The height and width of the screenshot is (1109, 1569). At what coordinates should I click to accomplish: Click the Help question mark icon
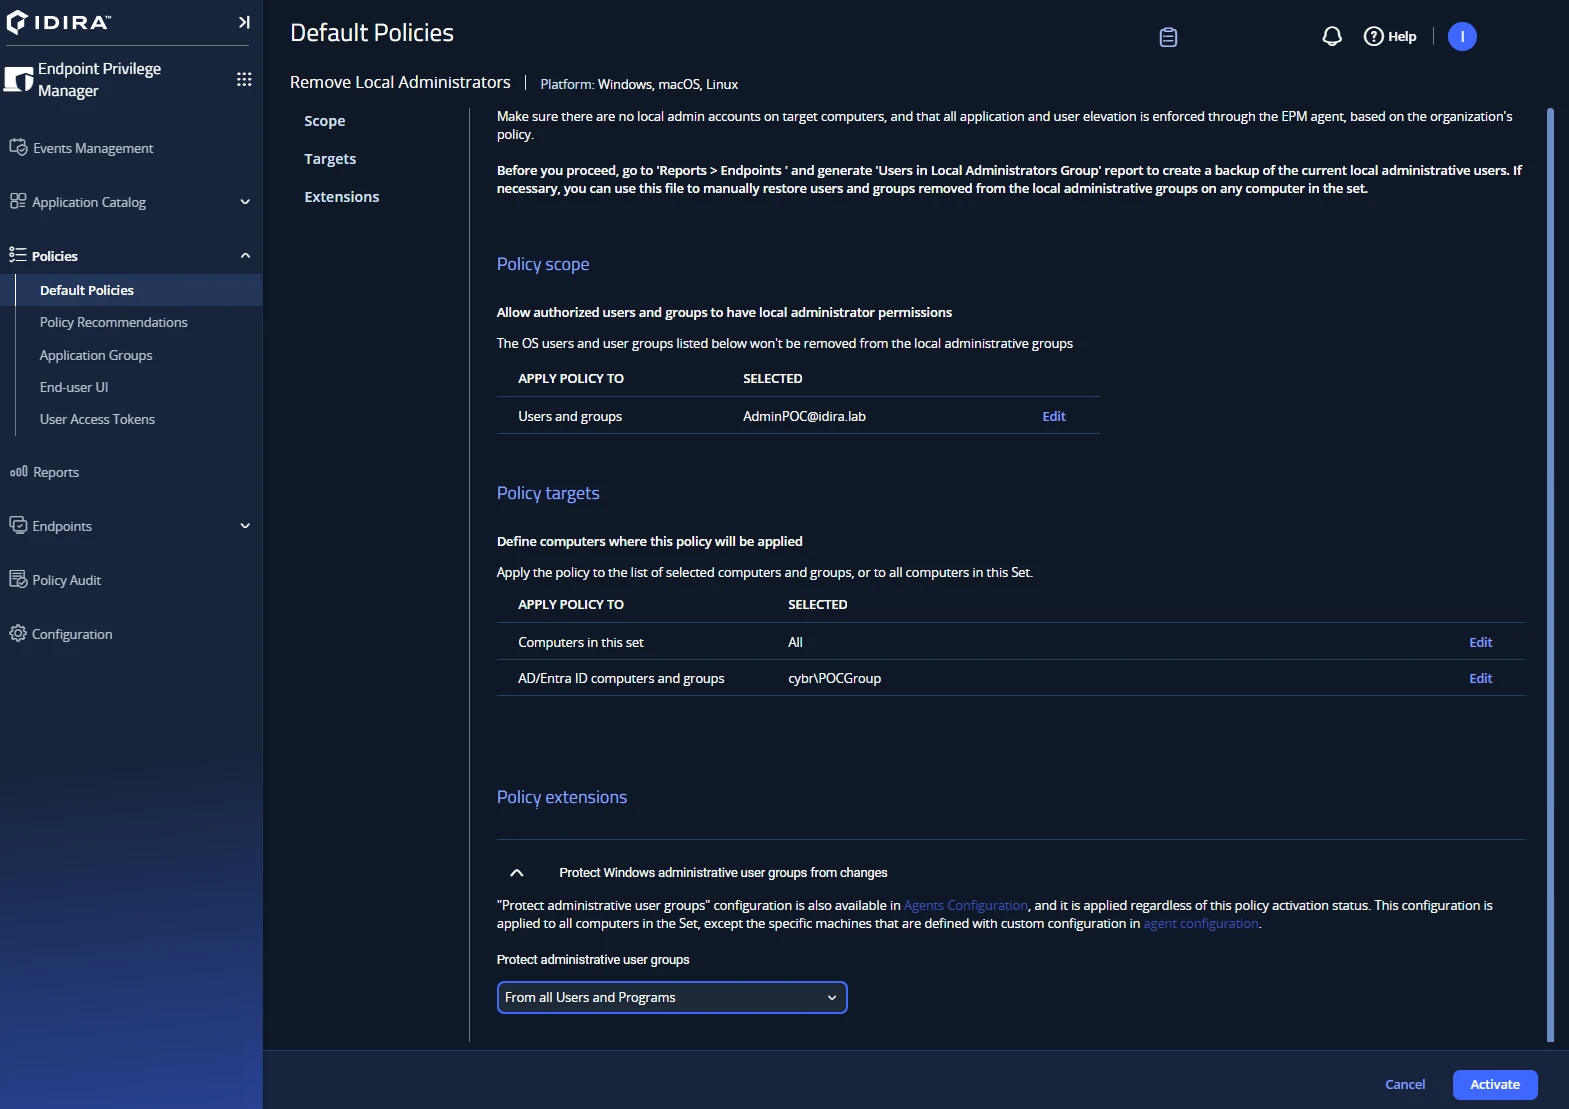(1374, 37)
